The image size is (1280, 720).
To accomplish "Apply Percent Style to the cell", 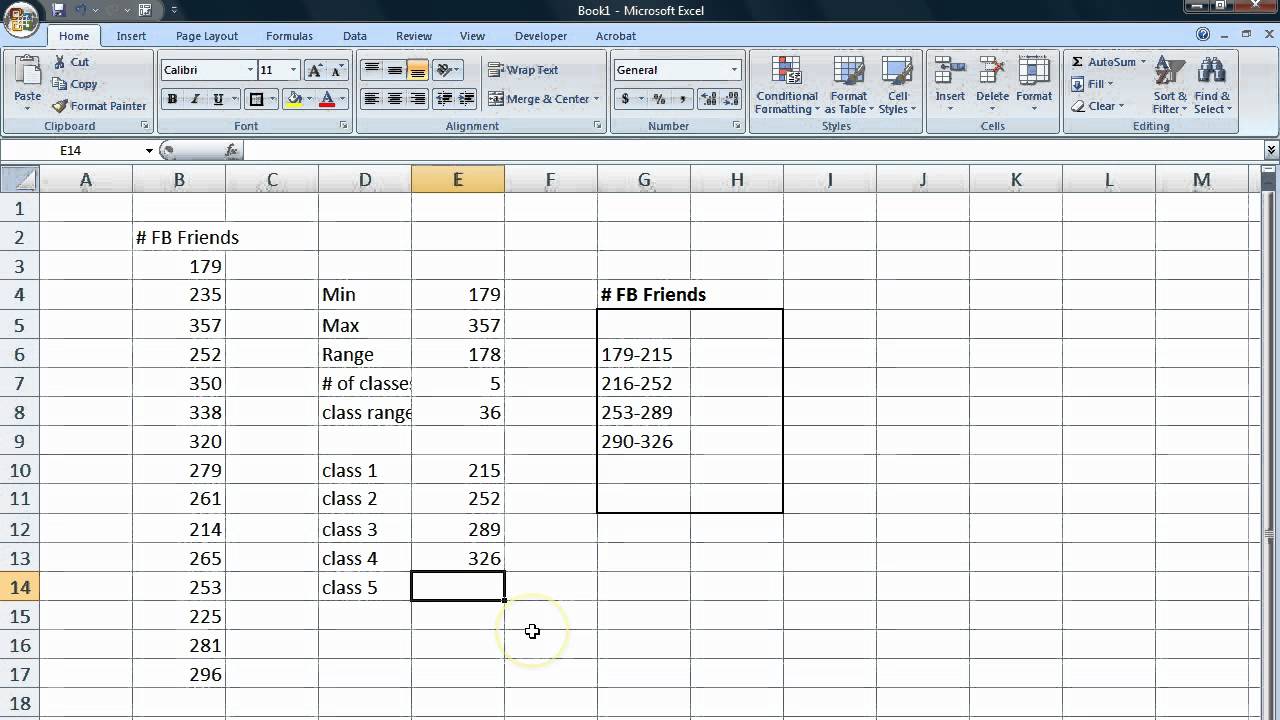I will pyautogui.click(x=659, y=99).
